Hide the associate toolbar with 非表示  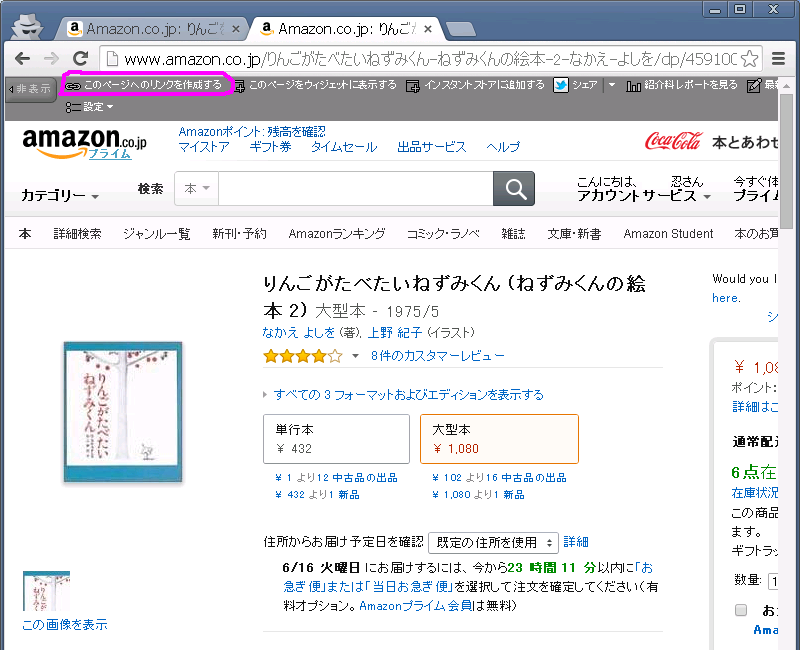pos(31,89)
